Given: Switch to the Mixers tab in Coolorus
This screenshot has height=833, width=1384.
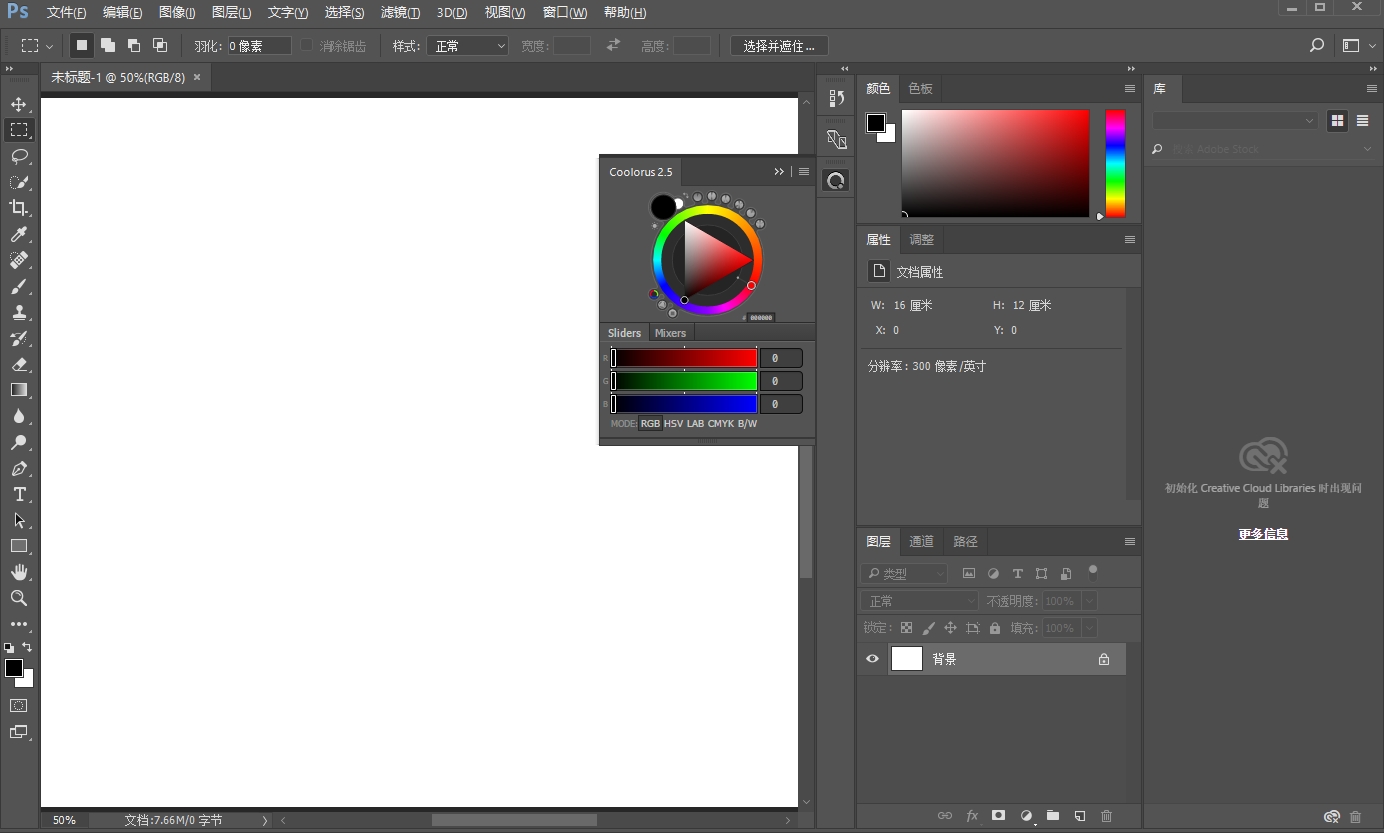Looking at the screenshot, I should 670,332.
